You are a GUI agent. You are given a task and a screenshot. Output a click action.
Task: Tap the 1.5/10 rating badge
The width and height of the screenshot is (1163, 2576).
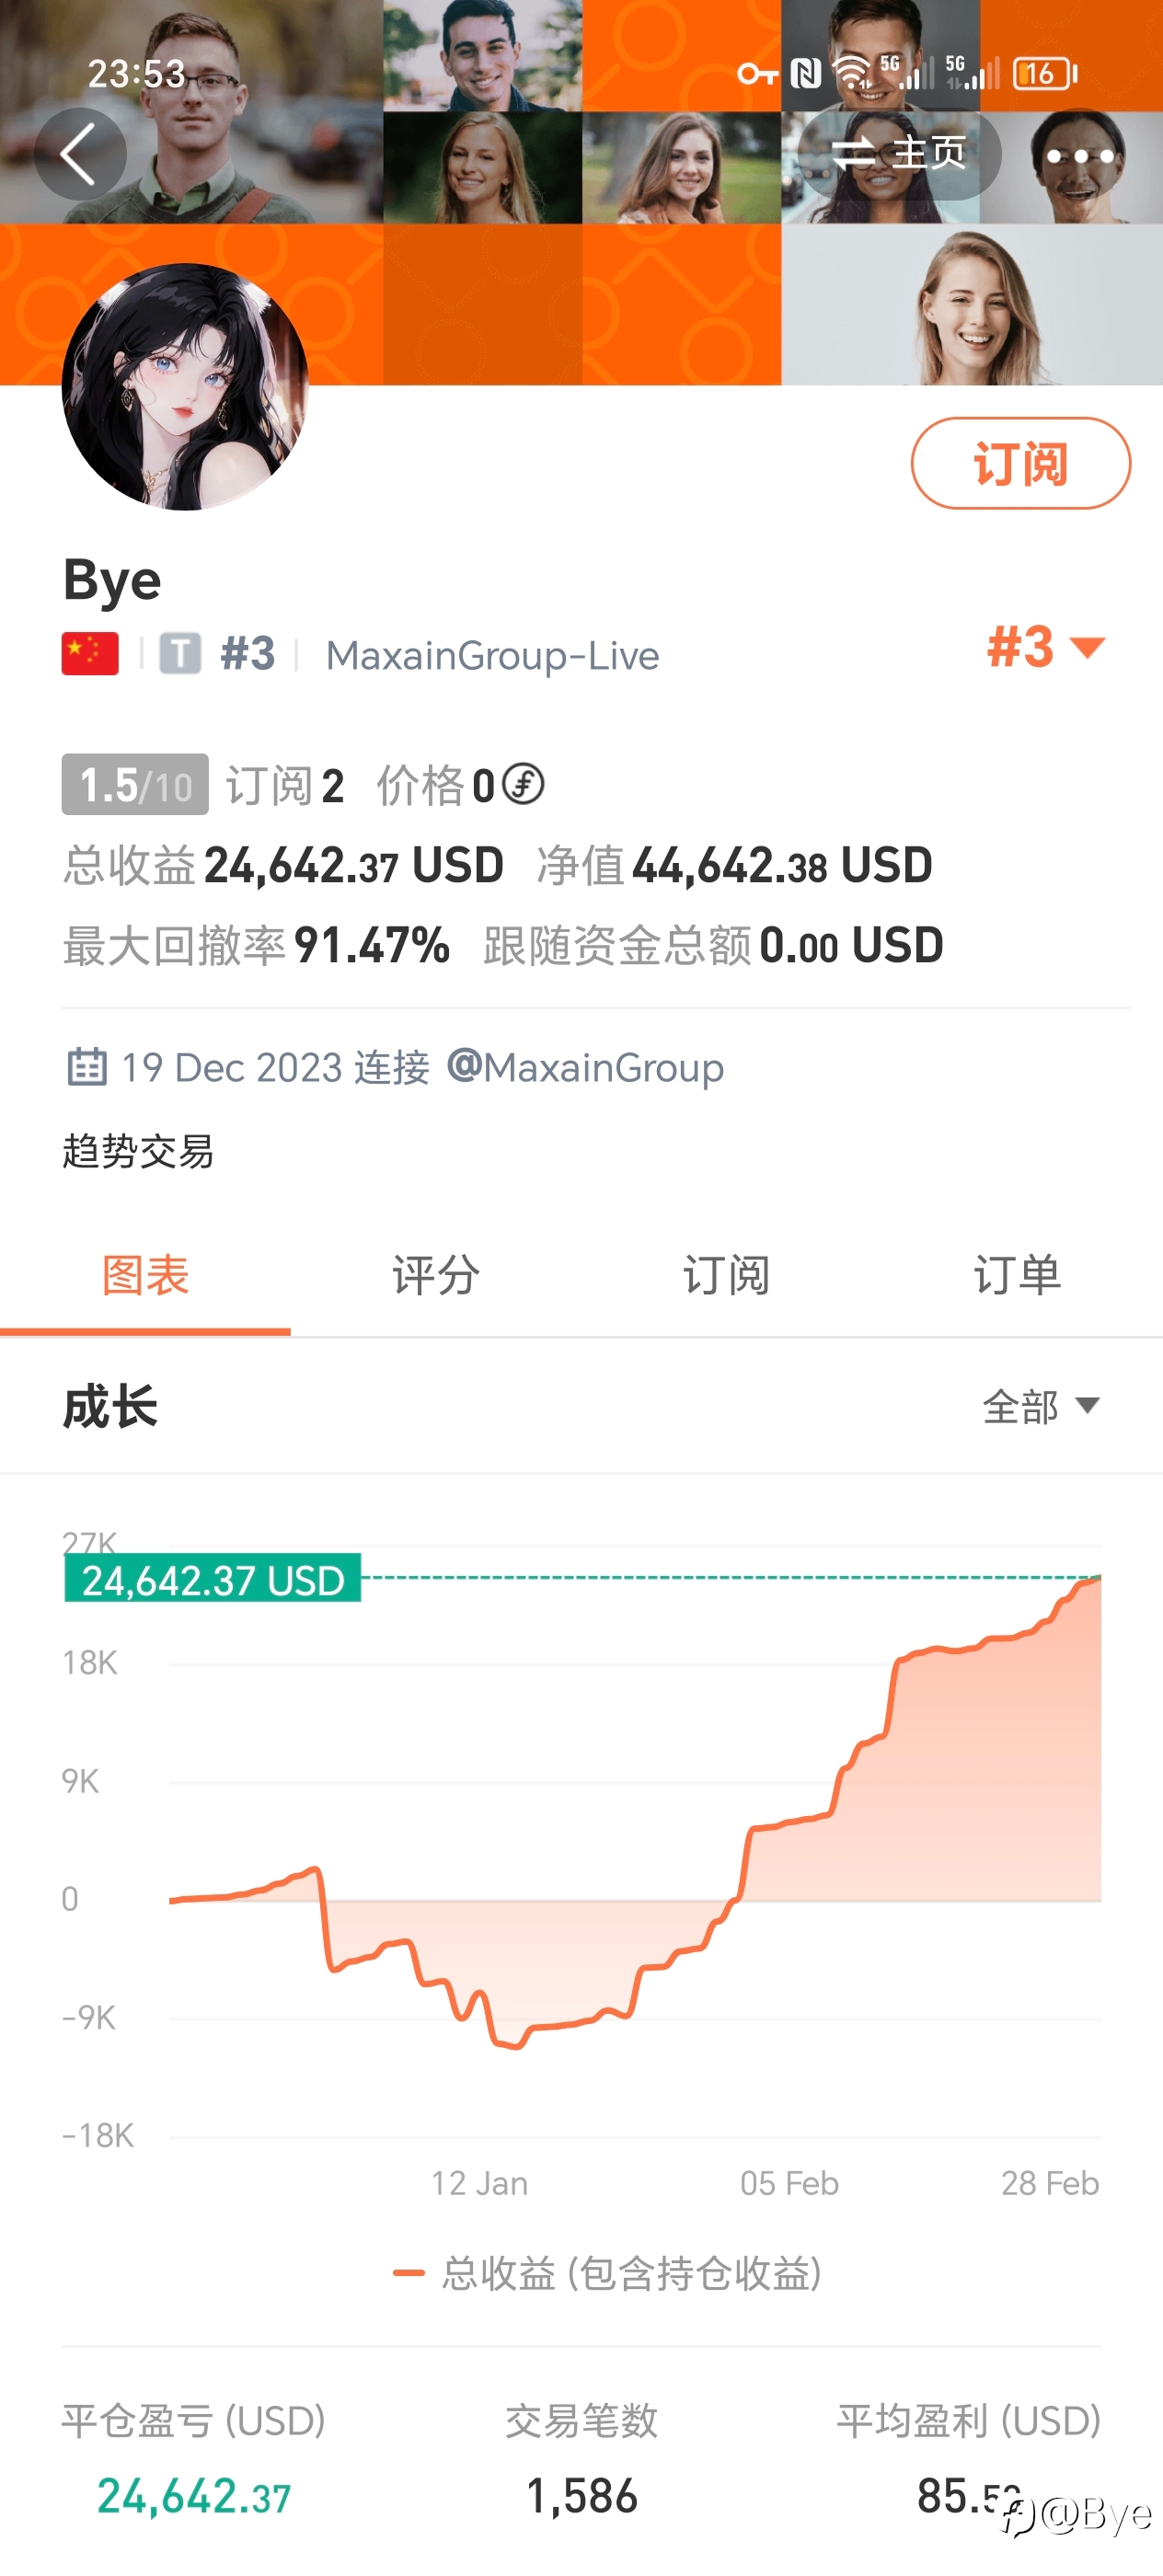pyautogui.click(x=135, y=785)
